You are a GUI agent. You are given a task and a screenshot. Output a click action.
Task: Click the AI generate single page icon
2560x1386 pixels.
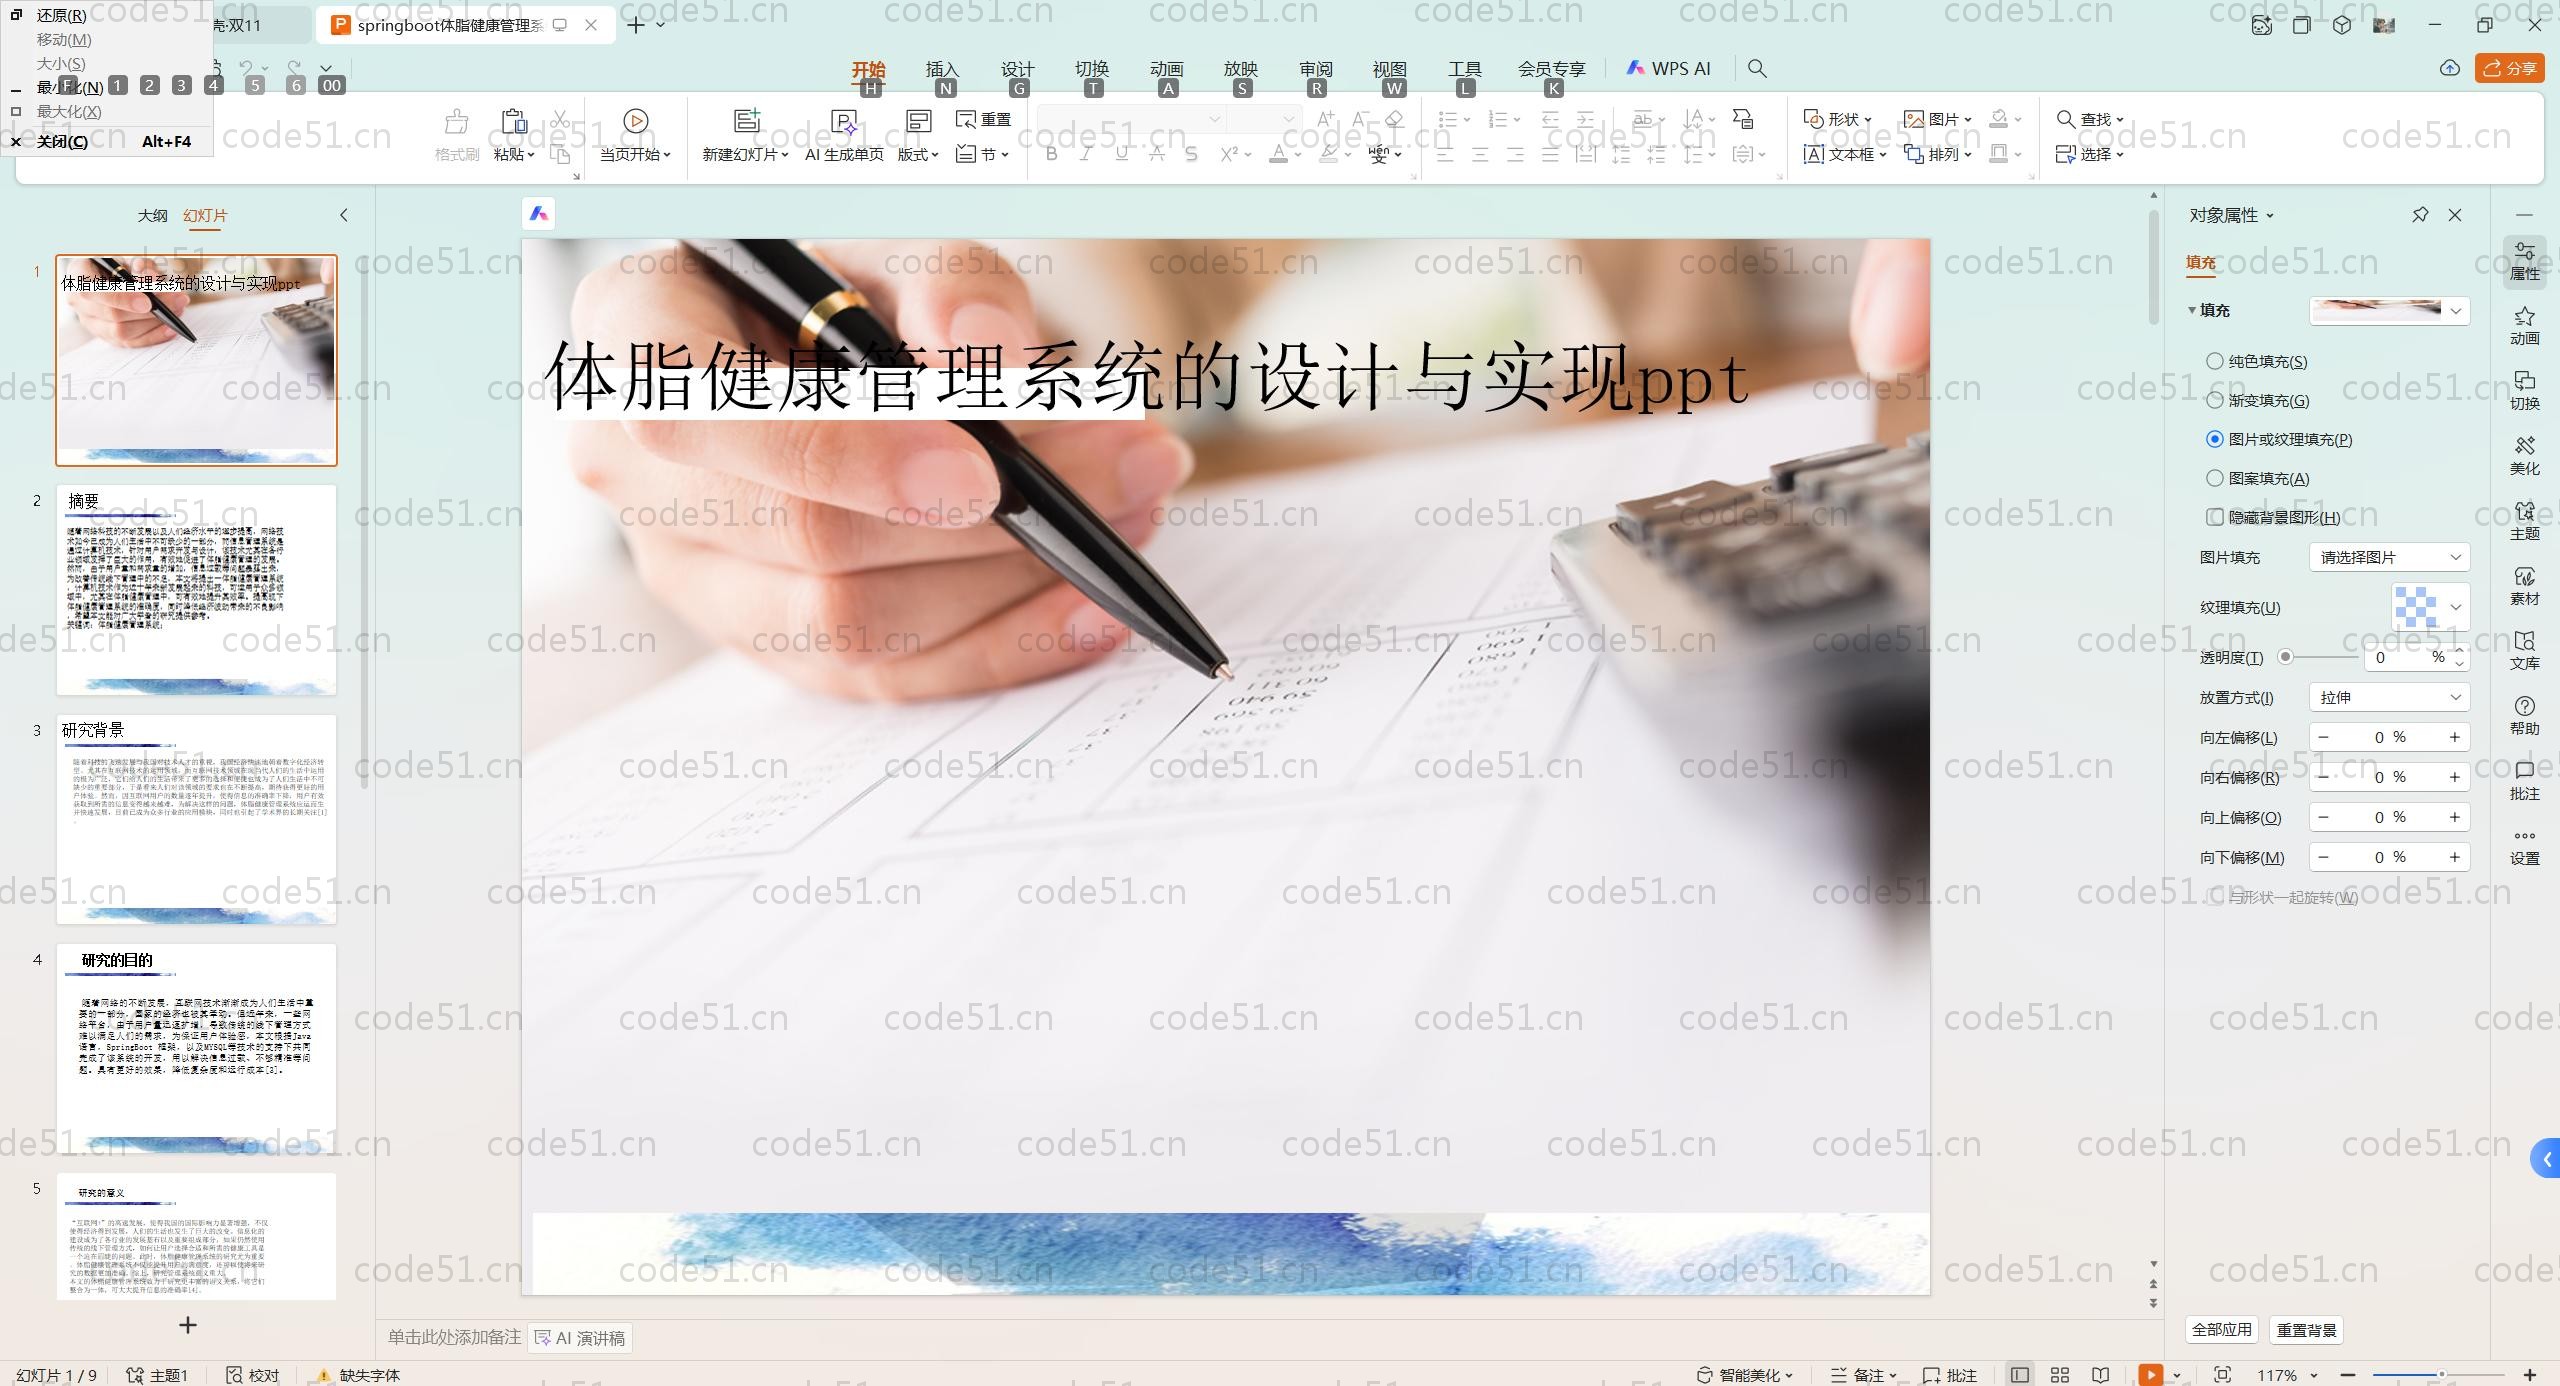tap(844, 121)
